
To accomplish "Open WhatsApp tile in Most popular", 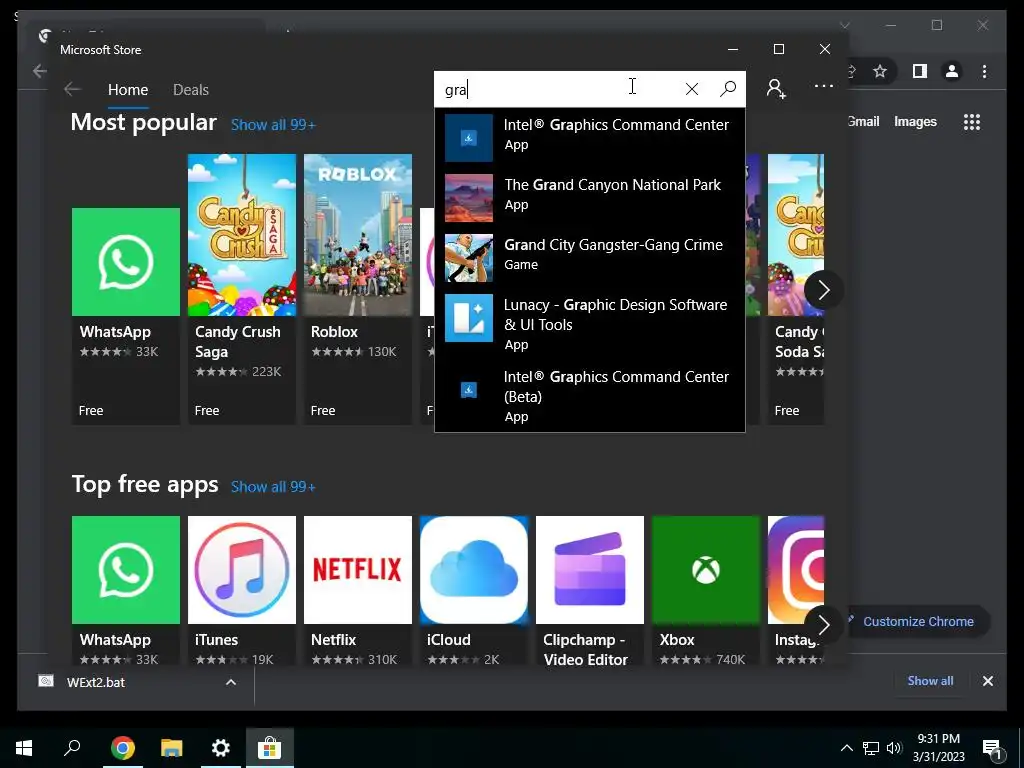I will [126, 316].
